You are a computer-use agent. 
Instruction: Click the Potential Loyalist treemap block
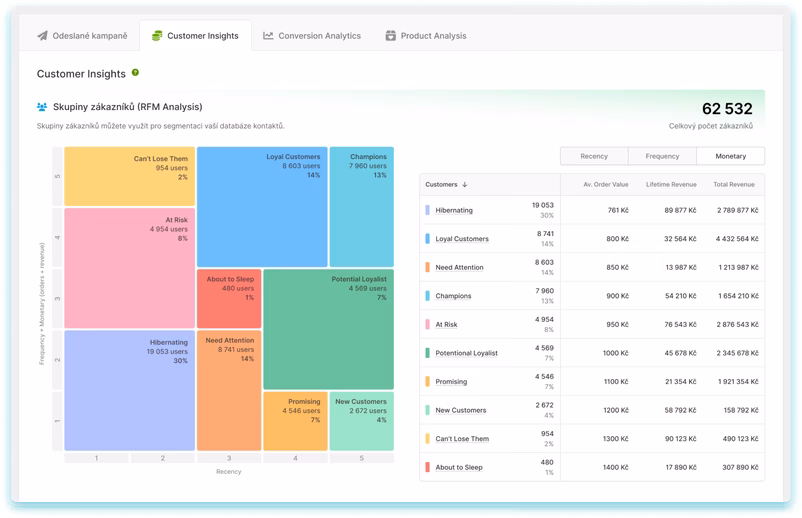pos(328,330)
